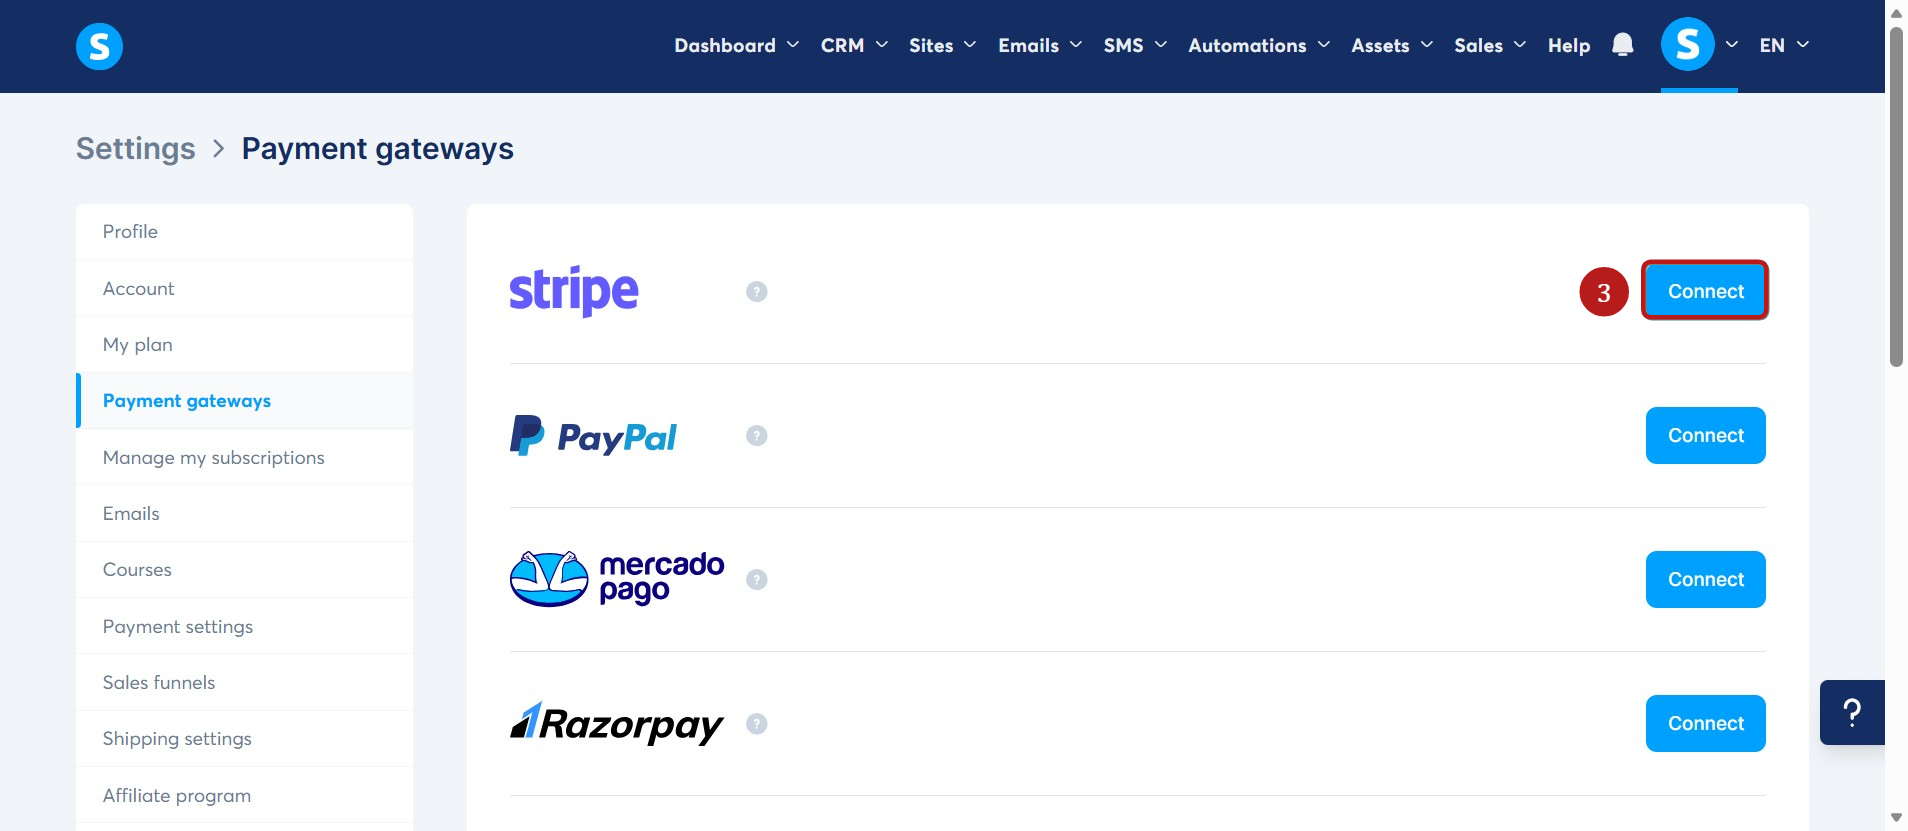
Task: Open Sales funnels settings in sidebar
Action: (244, 682)
